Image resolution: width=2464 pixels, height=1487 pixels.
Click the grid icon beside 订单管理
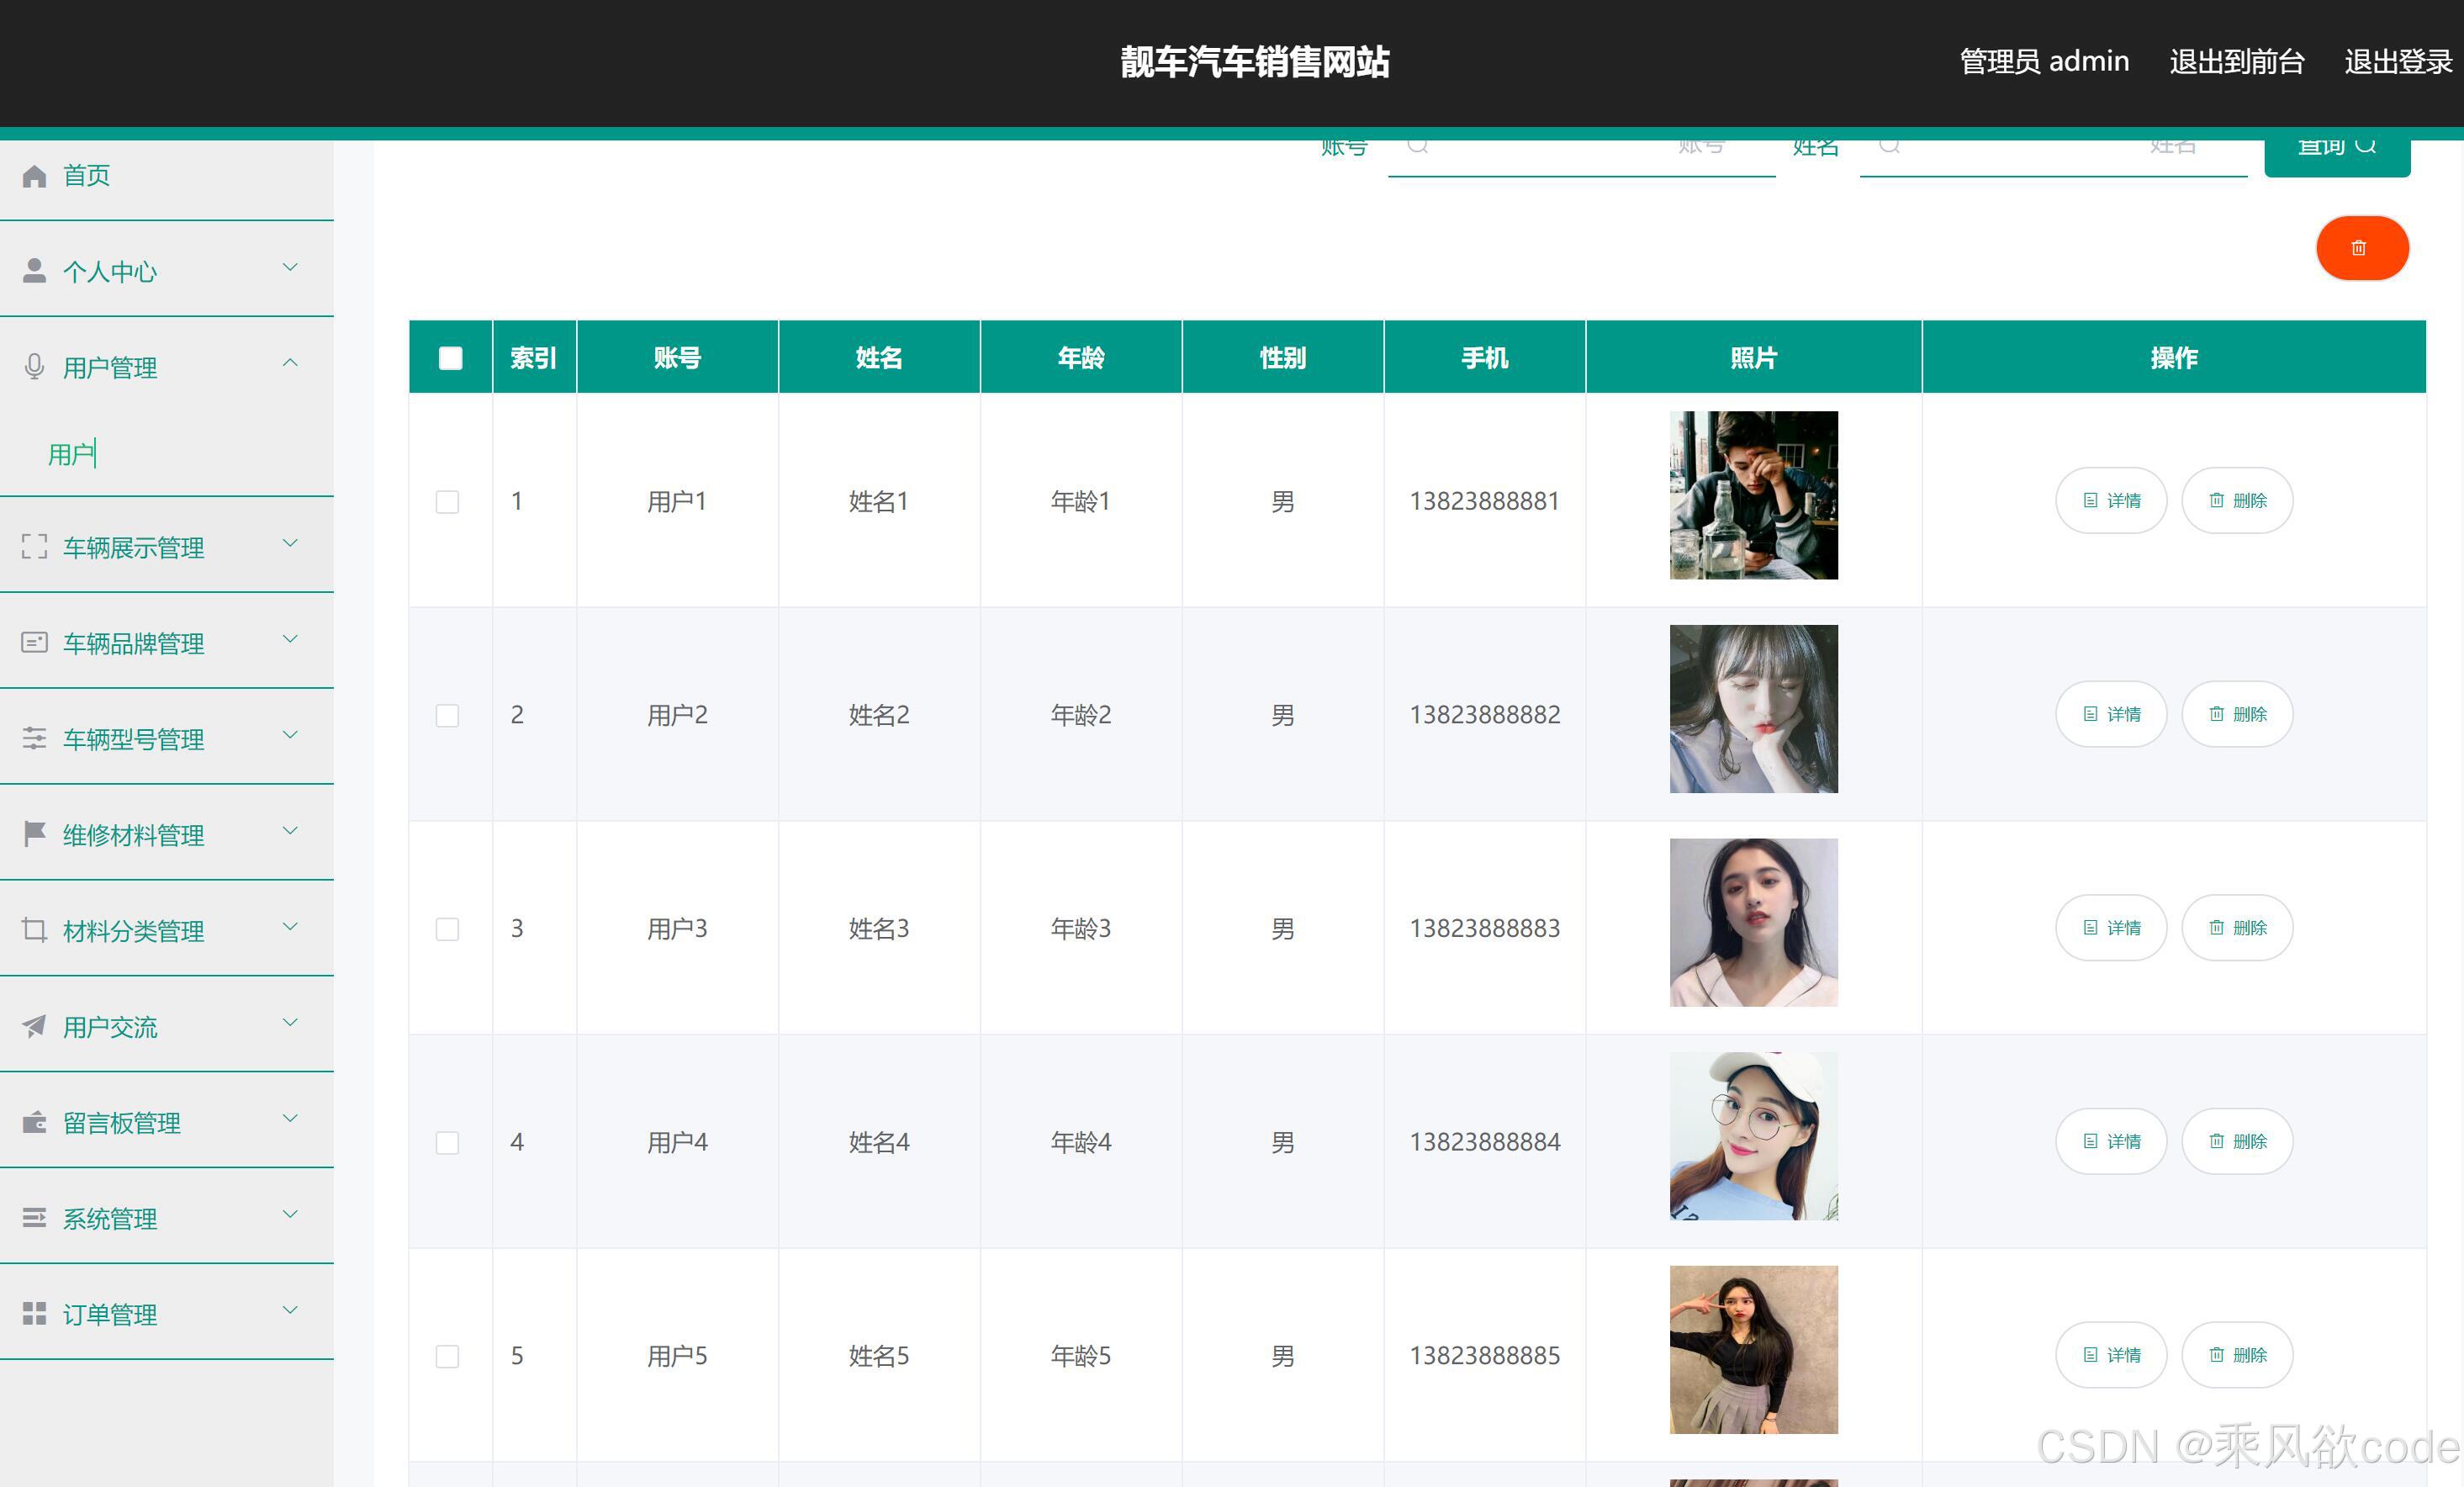click(x=34, y=1313)
